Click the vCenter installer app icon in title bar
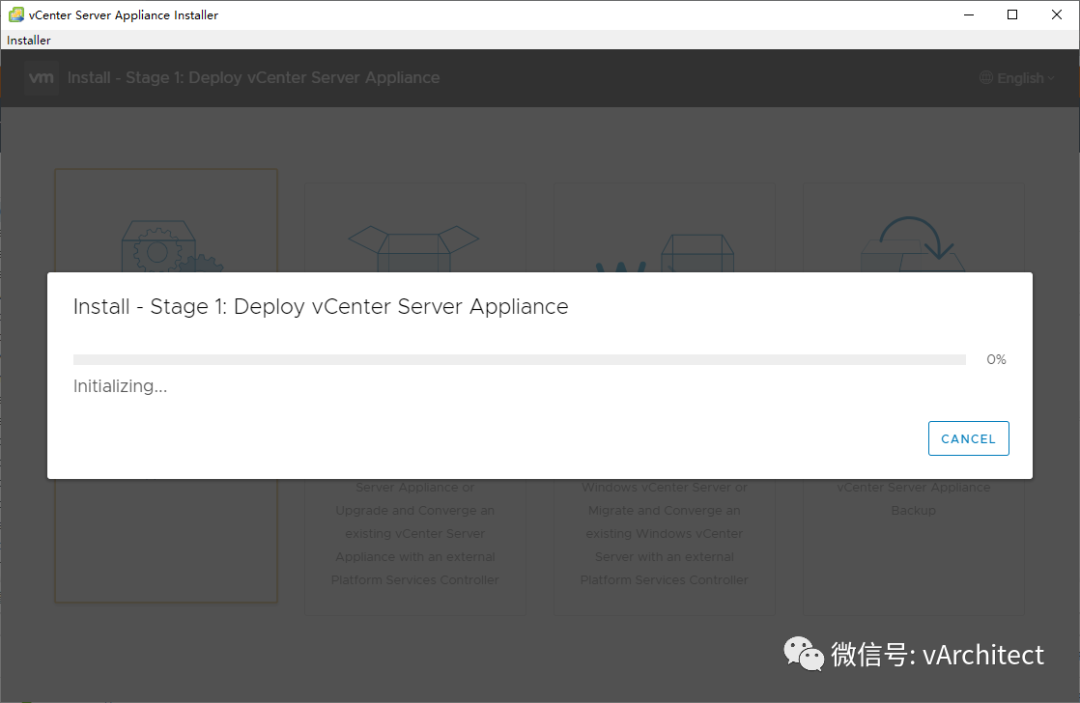The image size is (1080, 703). point(16,14)
